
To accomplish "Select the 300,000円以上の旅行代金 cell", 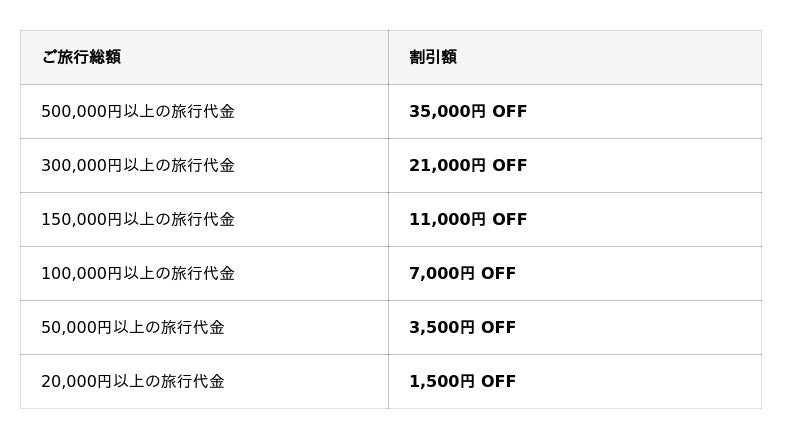I will [138, 166].
